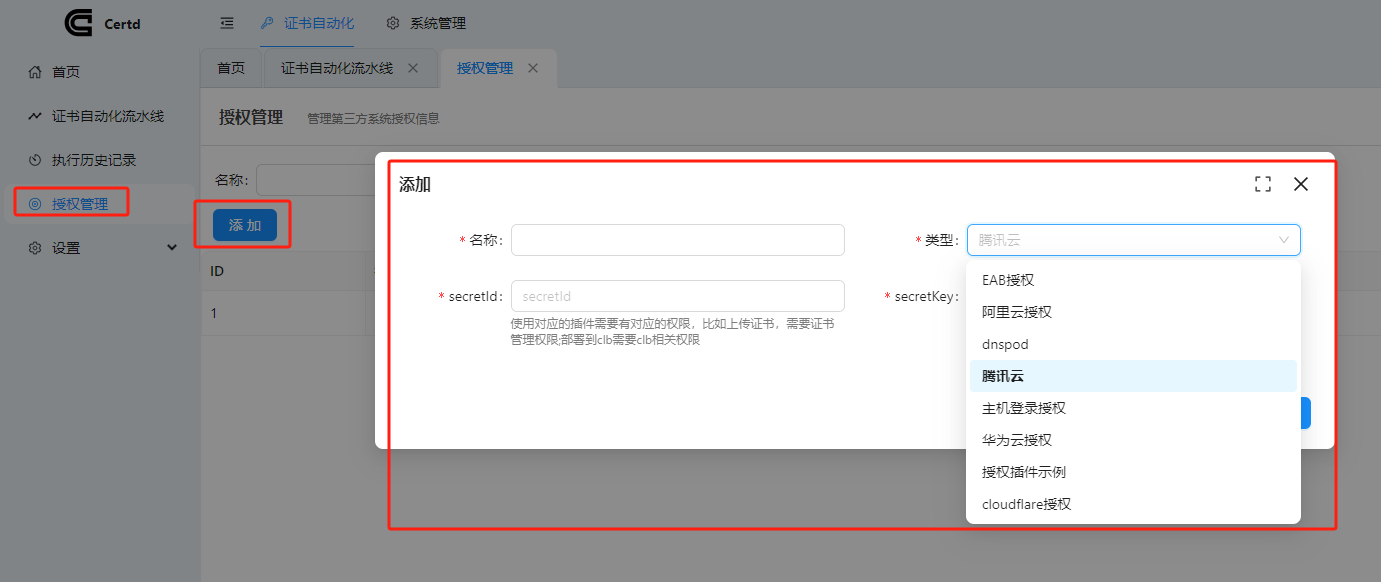Click the Certd logo icon
Screen dimensions: 1381x582
pyautogui.click(x=79, y=23)
